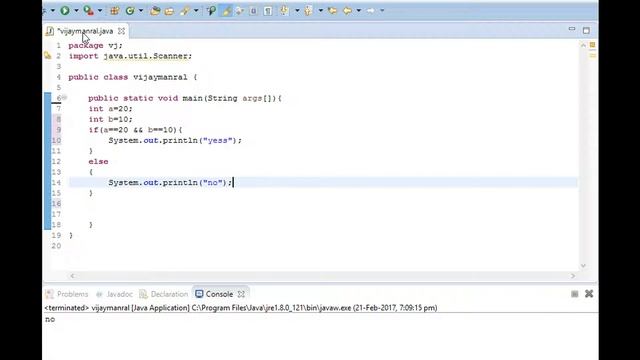Place cursor on 'int b=10;' line
This screenshot has height=360, width=640.
110,119
